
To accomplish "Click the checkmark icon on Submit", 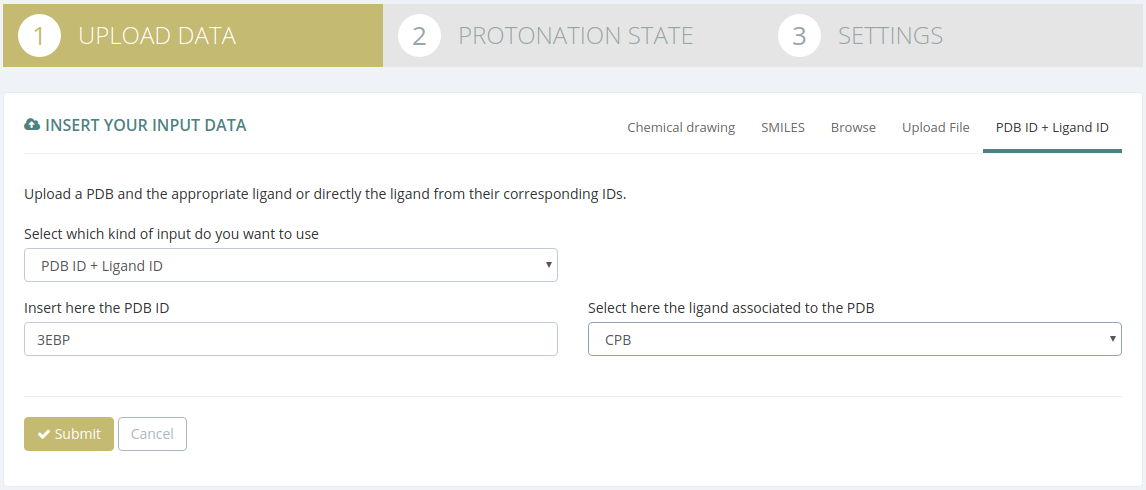I will pos(44,434).
